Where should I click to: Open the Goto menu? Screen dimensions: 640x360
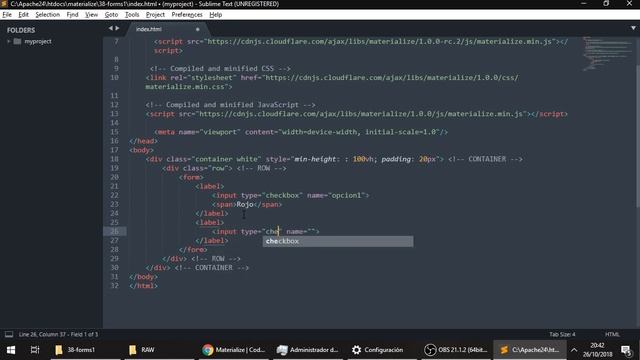tap(111, 15)
